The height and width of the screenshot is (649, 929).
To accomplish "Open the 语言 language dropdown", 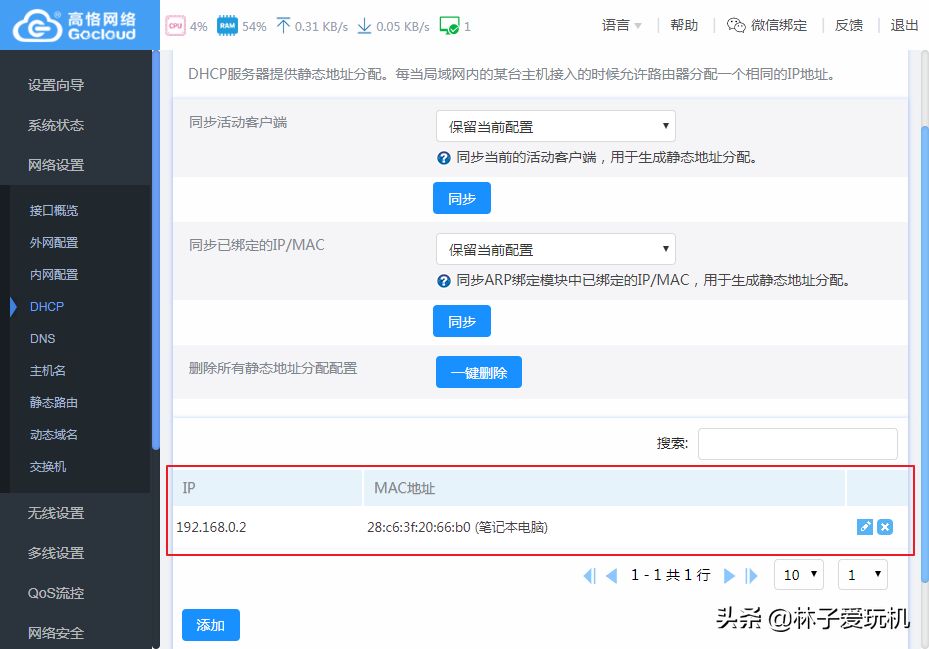I will [622, 25].
